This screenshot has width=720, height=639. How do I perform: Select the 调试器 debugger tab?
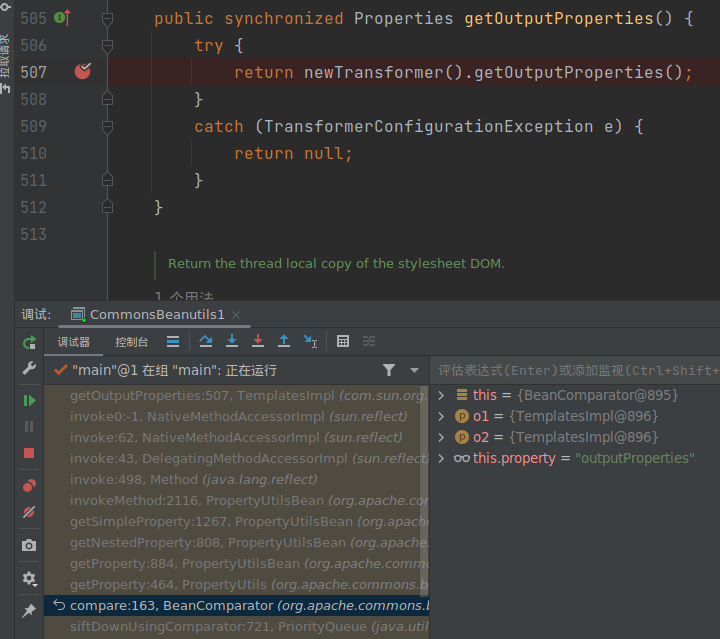pos(74,342)
